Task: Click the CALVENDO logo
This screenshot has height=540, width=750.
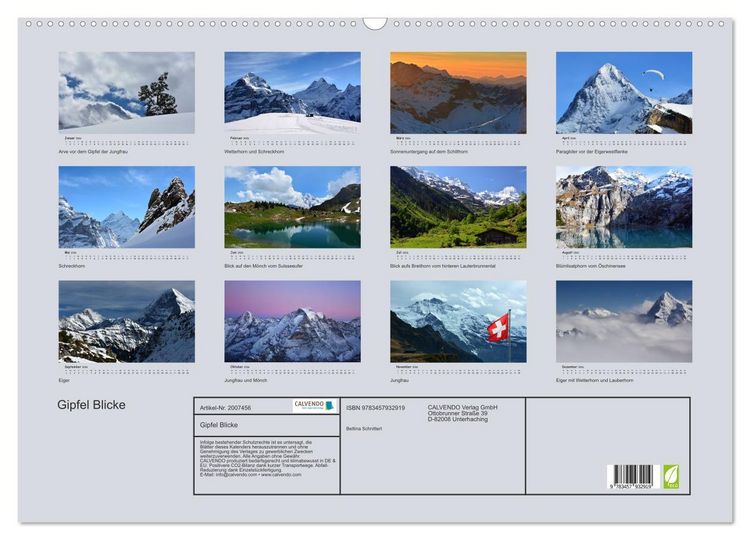Action: click(314, 406)
